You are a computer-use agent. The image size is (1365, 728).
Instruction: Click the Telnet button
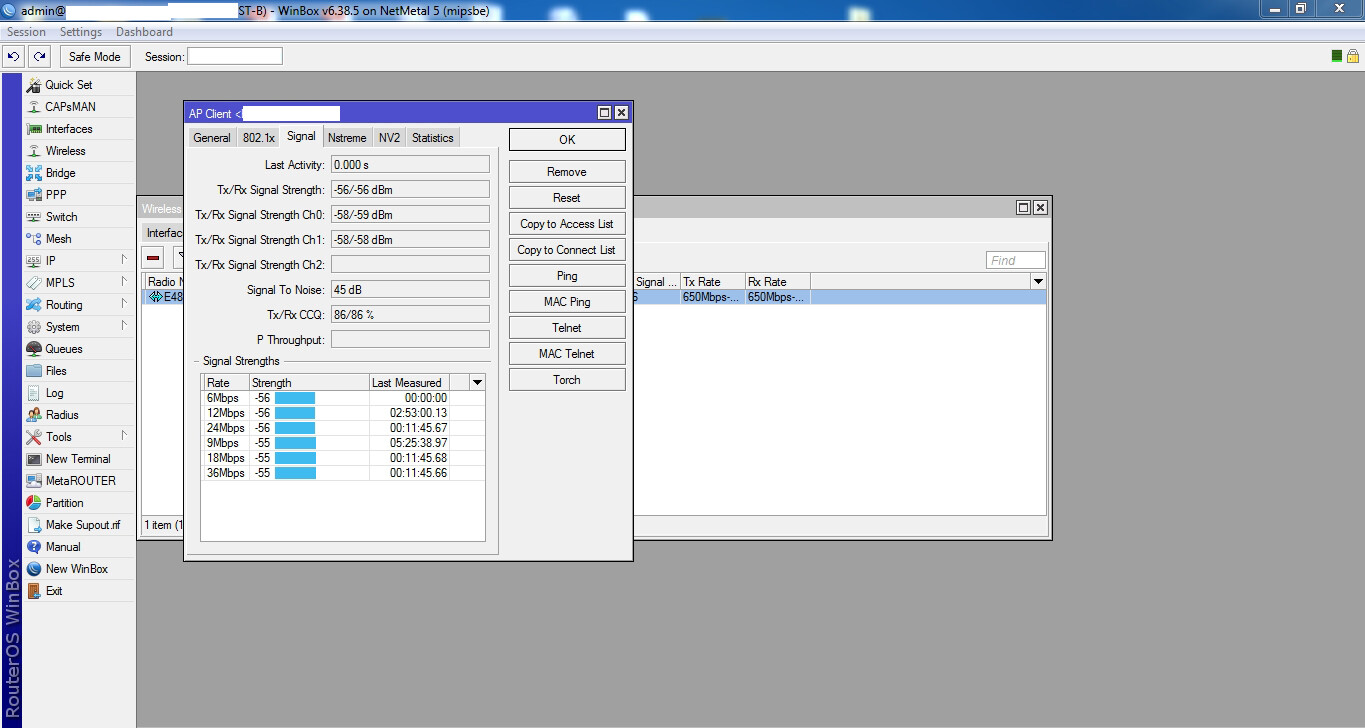[567, 328]
